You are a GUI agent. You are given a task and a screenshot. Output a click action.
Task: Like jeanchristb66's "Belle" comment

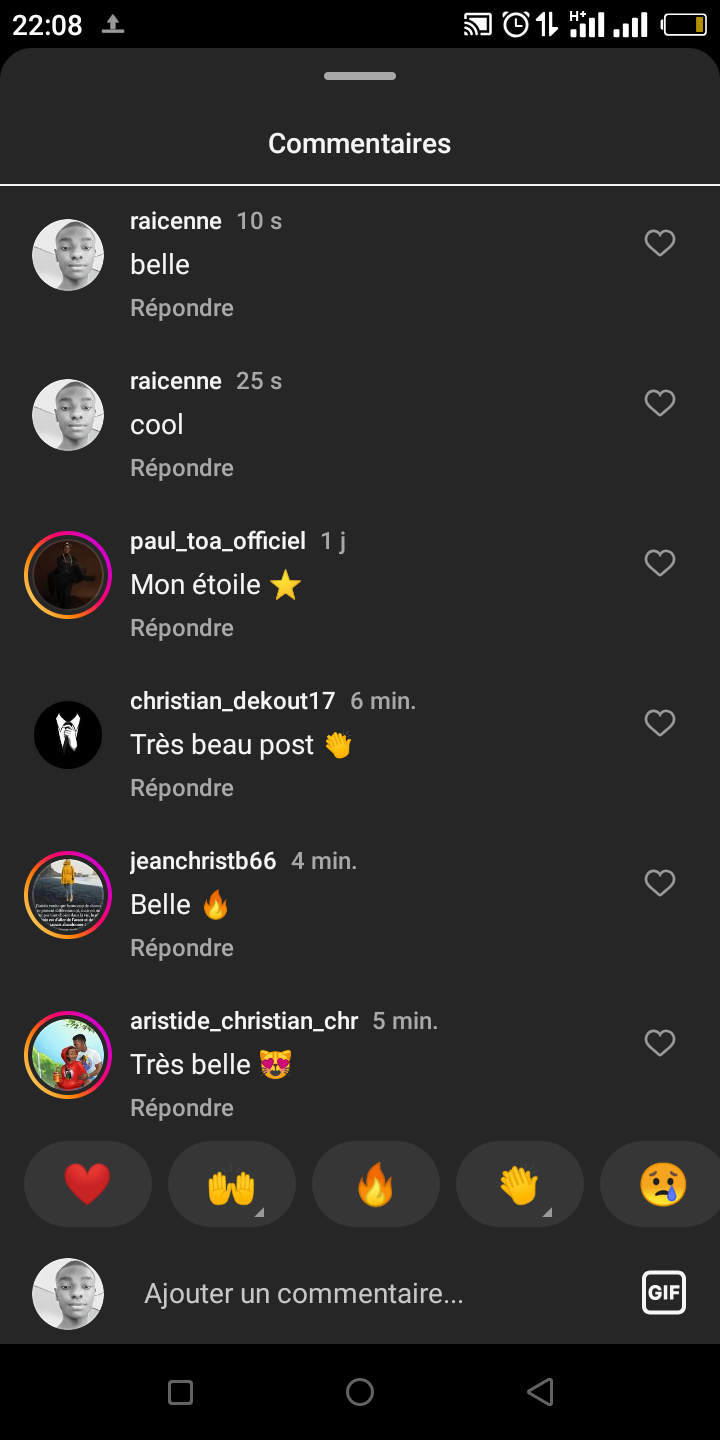click(x=659, y=884)
